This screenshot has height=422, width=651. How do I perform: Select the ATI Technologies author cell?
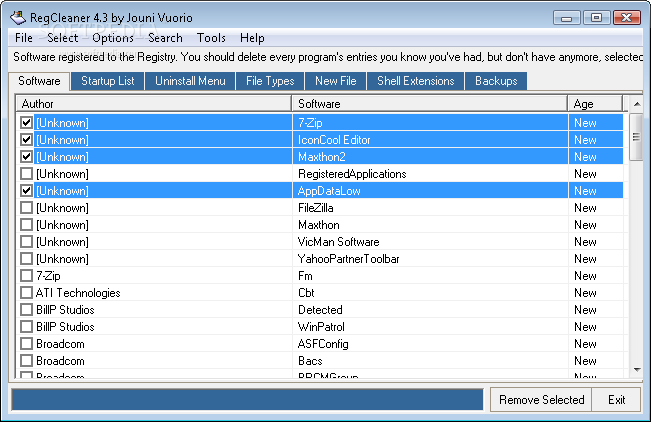[x=78, y=293]
